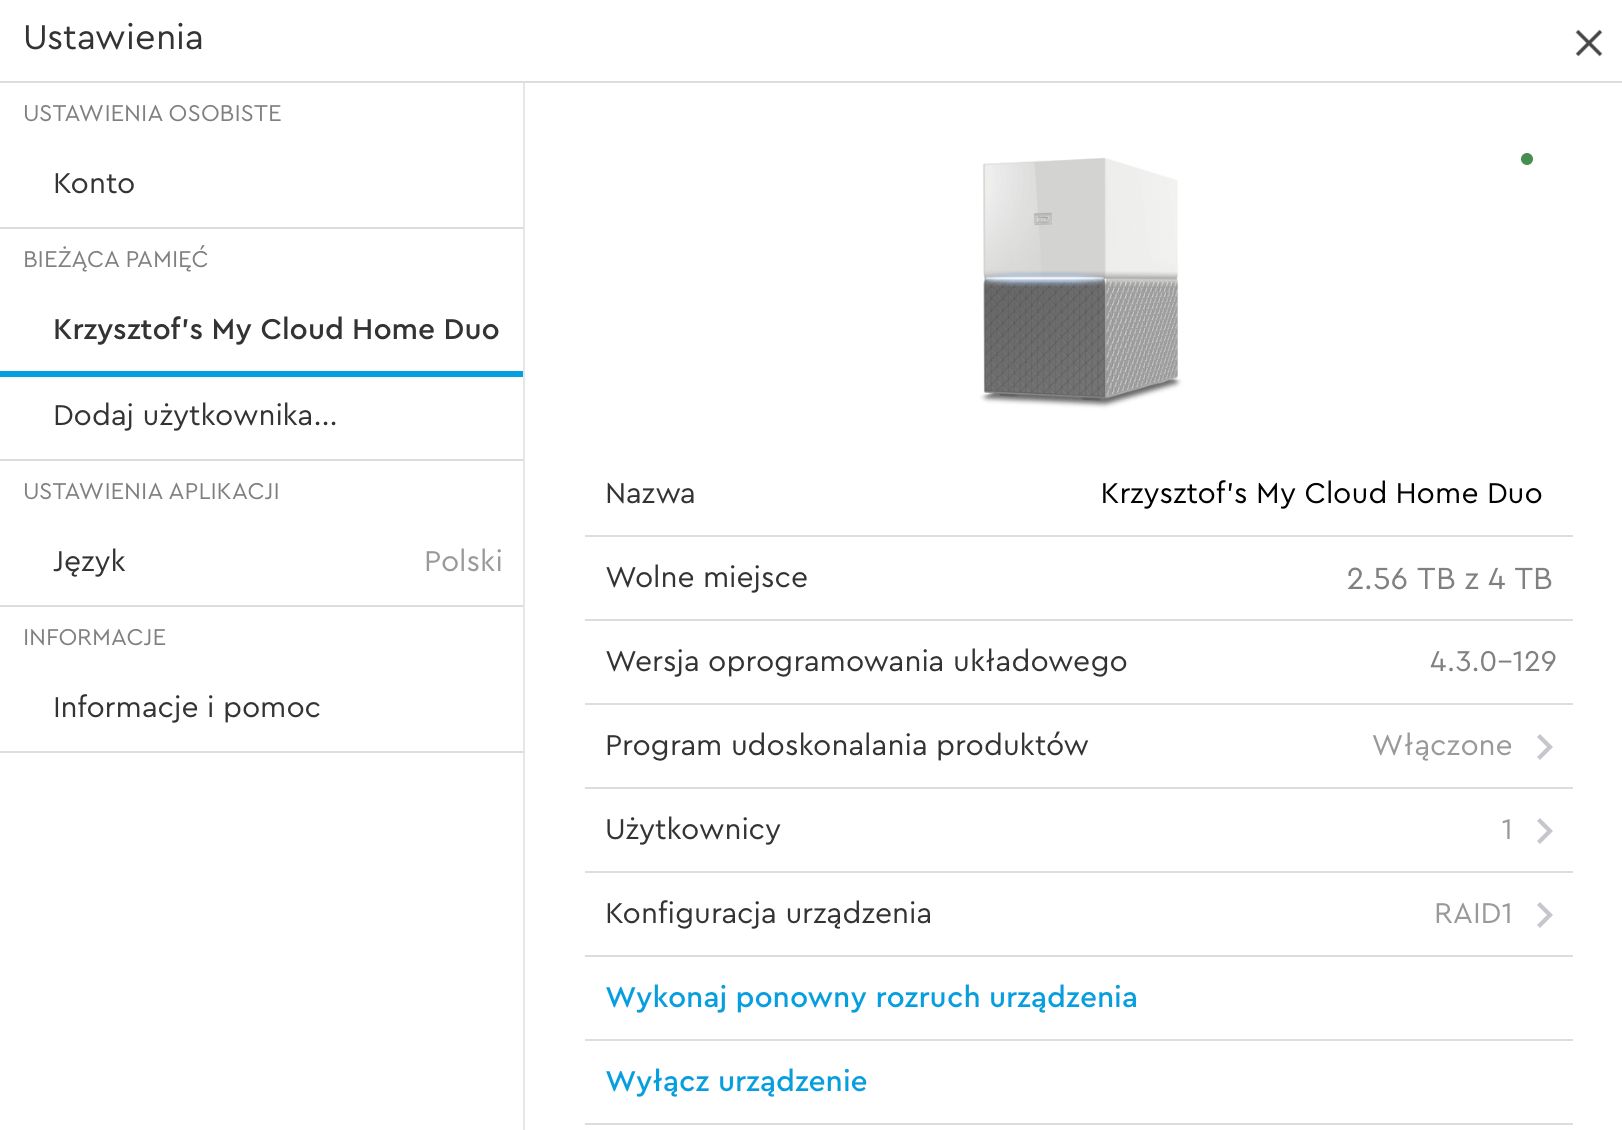
Task: Expand Program udoskonalania produktów chevron
Action: 1544,747
